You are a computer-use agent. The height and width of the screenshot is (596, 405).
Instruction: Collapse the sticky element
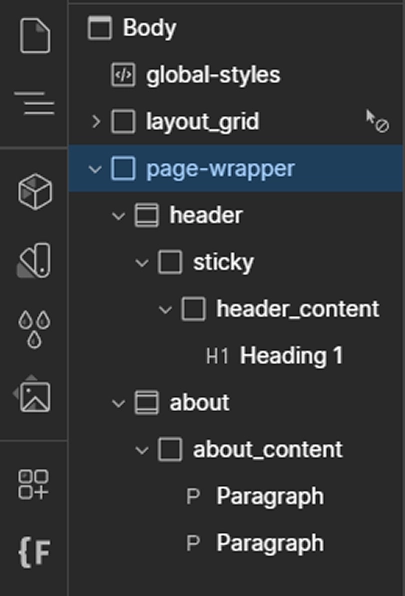click(142, 263)
